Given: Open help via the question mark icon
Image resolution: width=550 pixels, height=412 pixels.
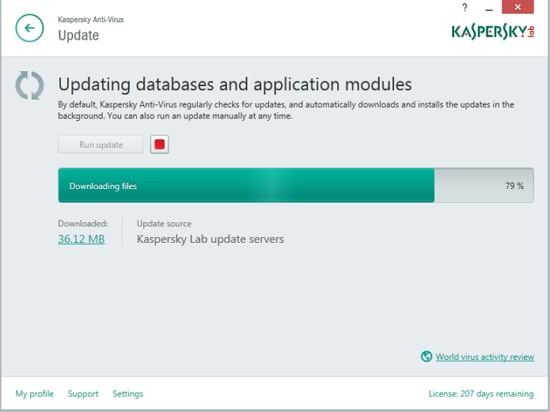Looking at the screenshot, I should point(465,7).
